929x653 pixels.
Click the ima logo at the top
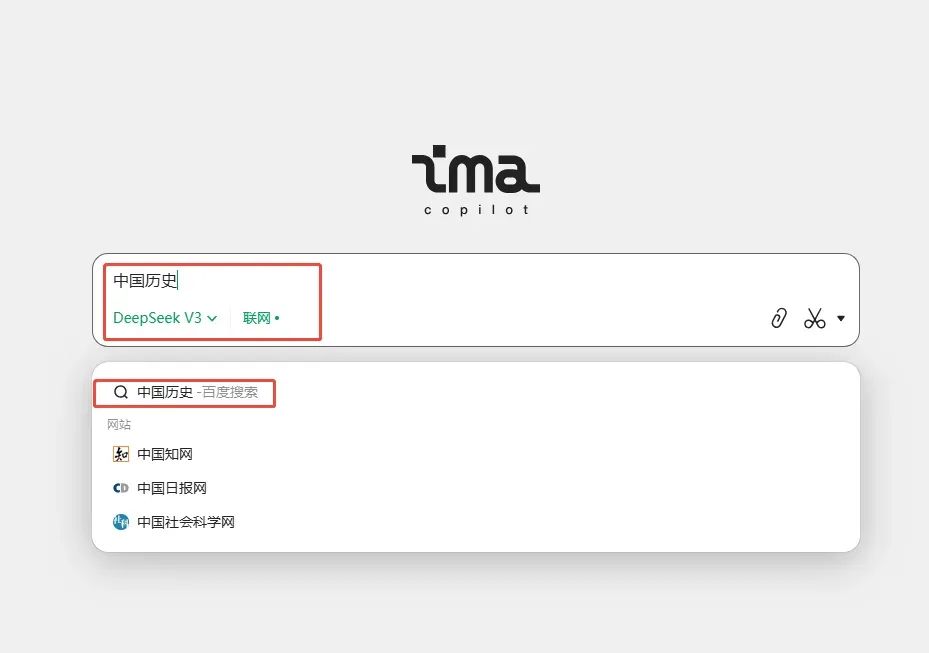(x=475, y=171)
